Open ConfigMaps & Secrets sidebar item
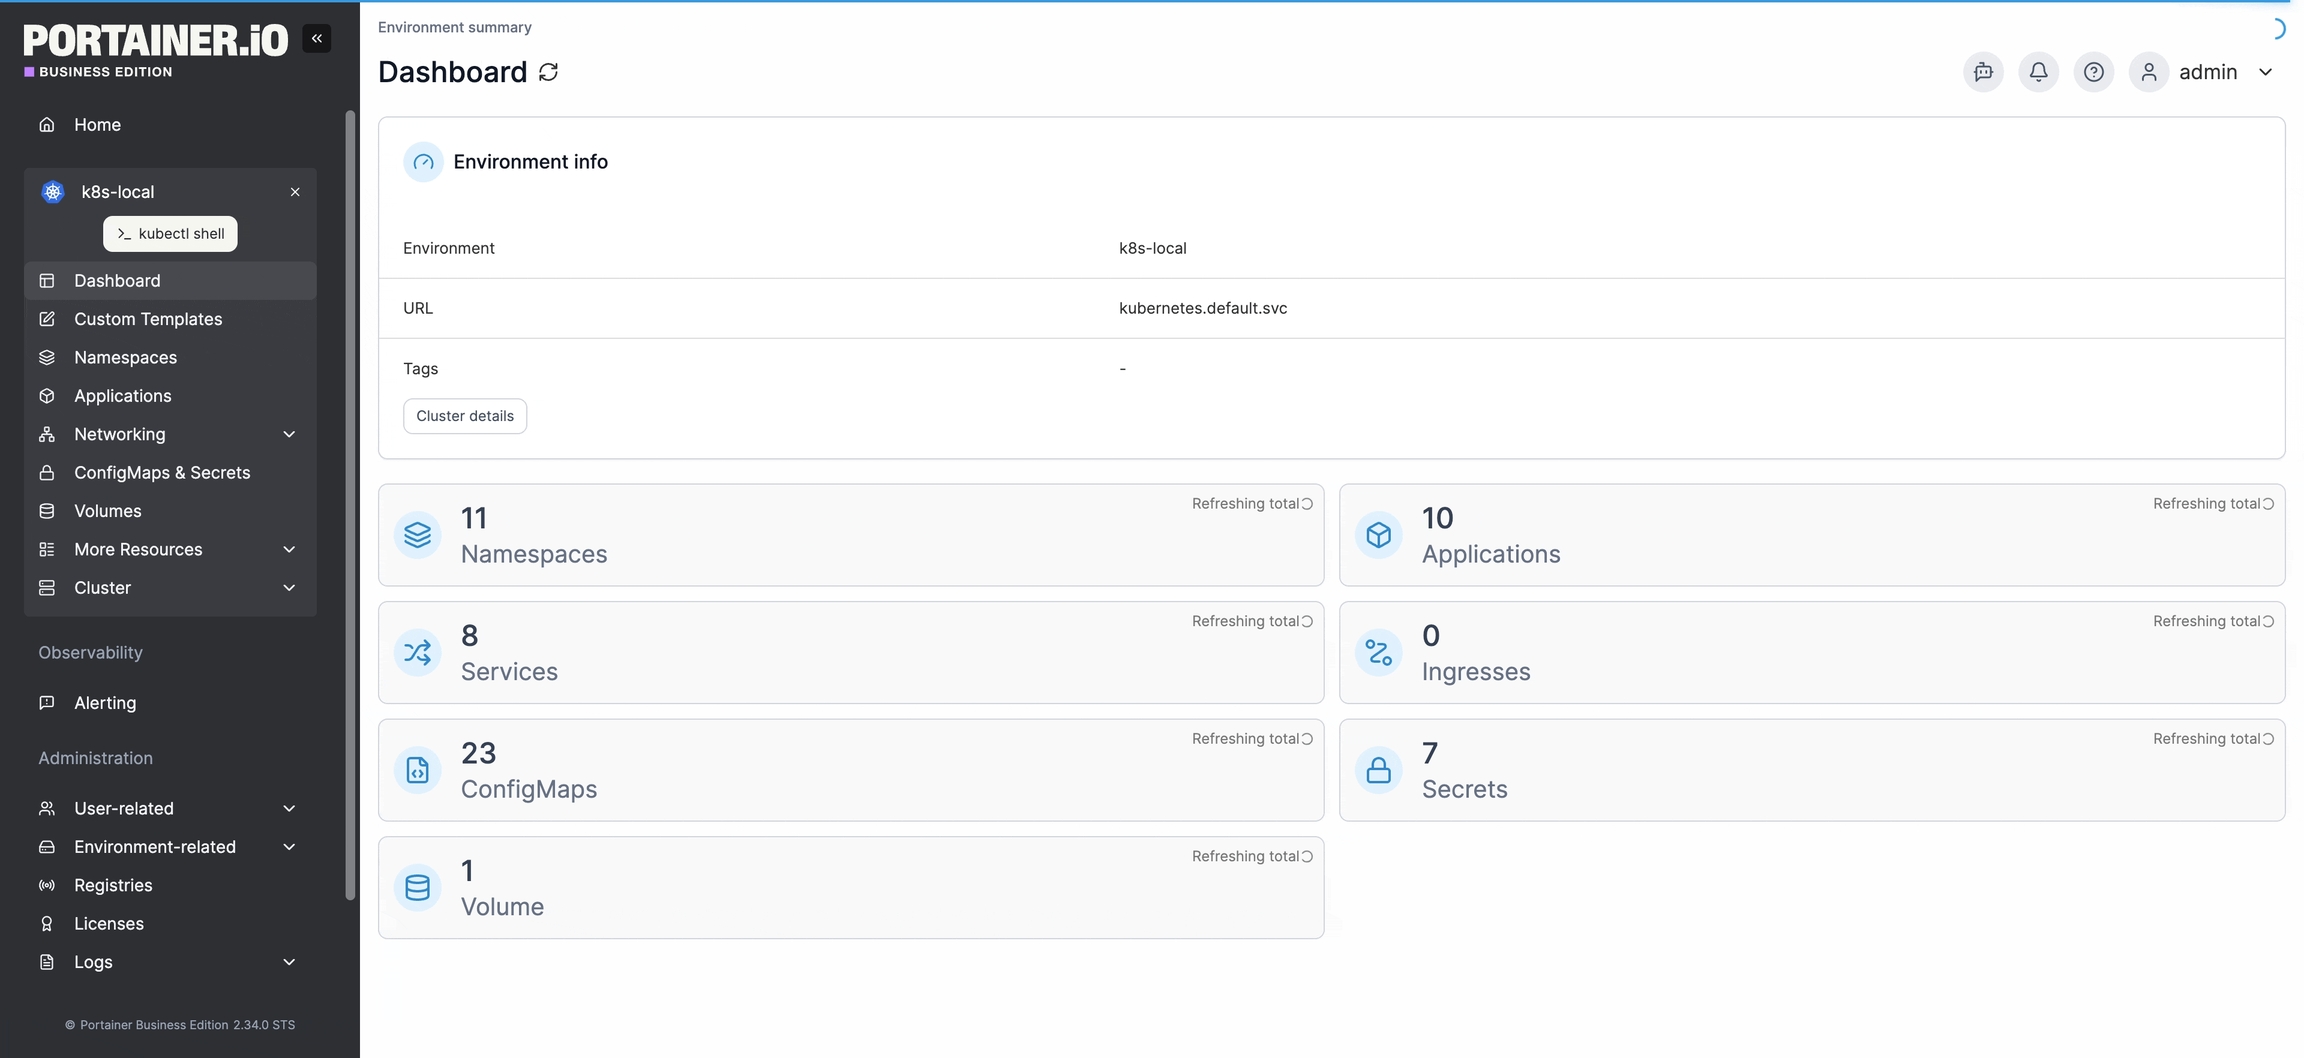 point(162,473)
